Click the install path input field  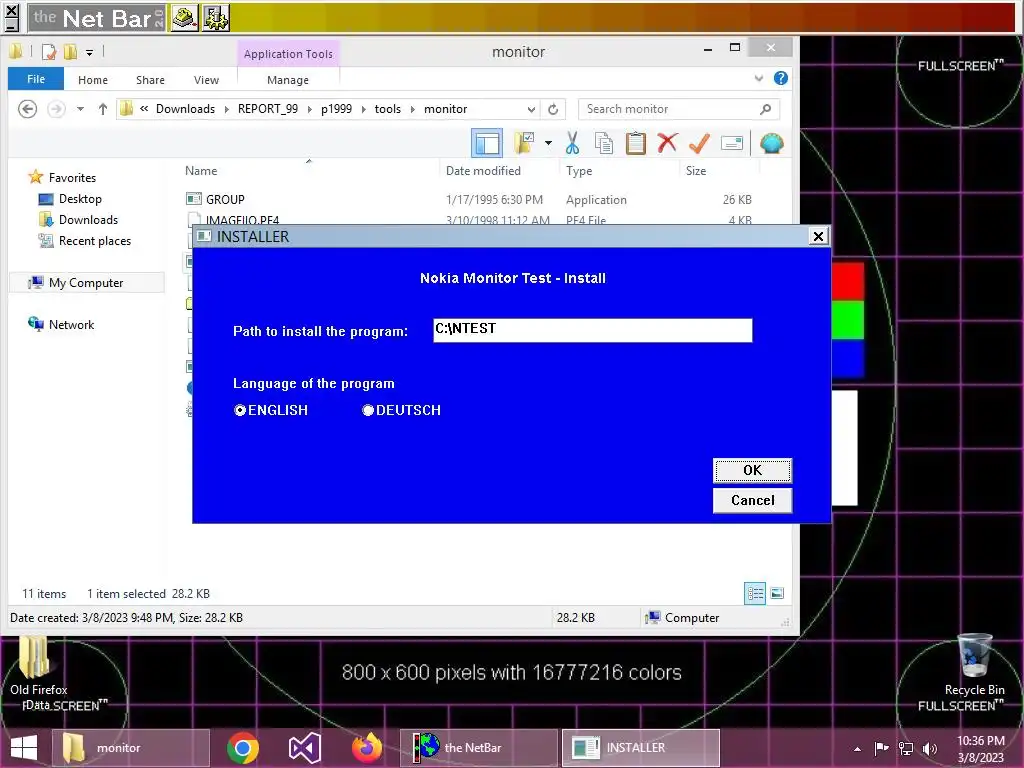point(592,330)
